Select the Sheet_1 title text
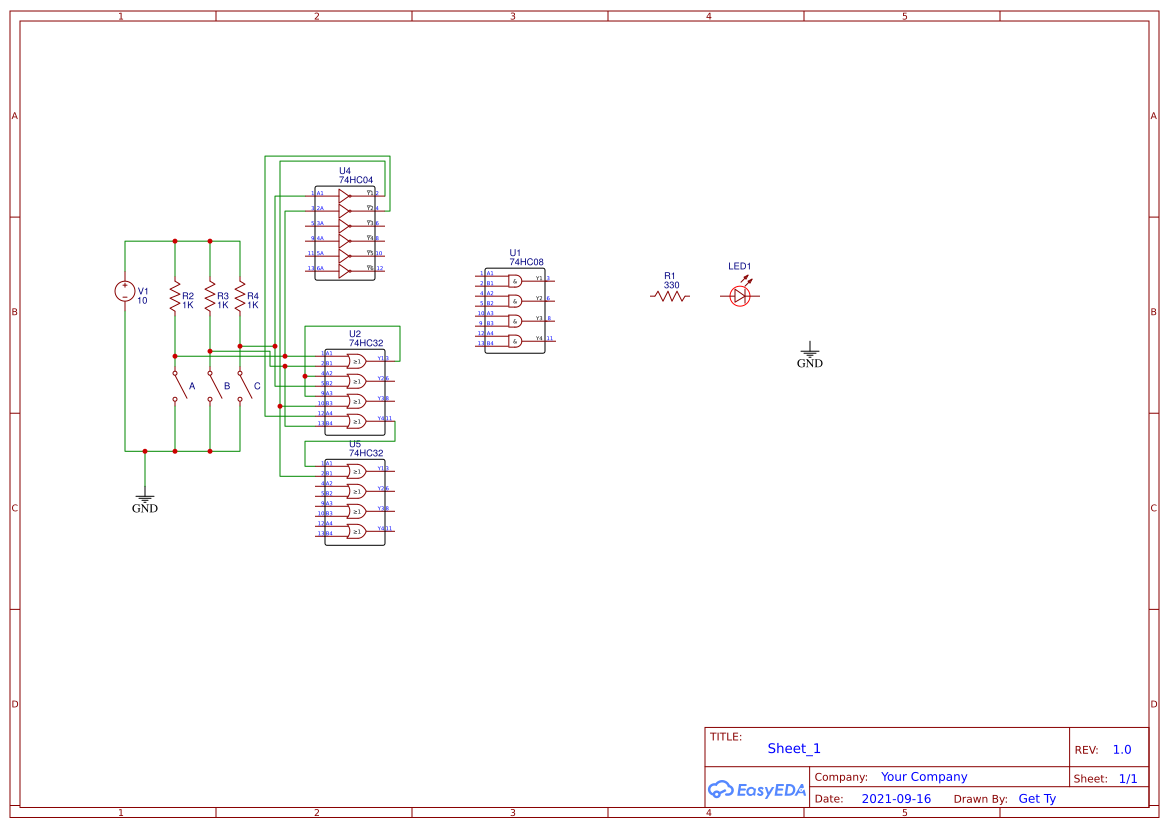1169x828 pixels. [794, 748]
